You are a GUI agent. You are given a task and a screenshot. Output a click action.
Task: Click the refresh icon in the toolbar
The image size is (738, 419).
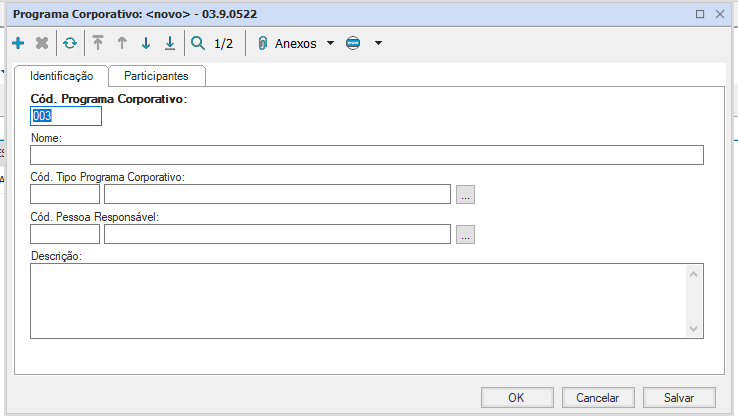click(69, 43)
